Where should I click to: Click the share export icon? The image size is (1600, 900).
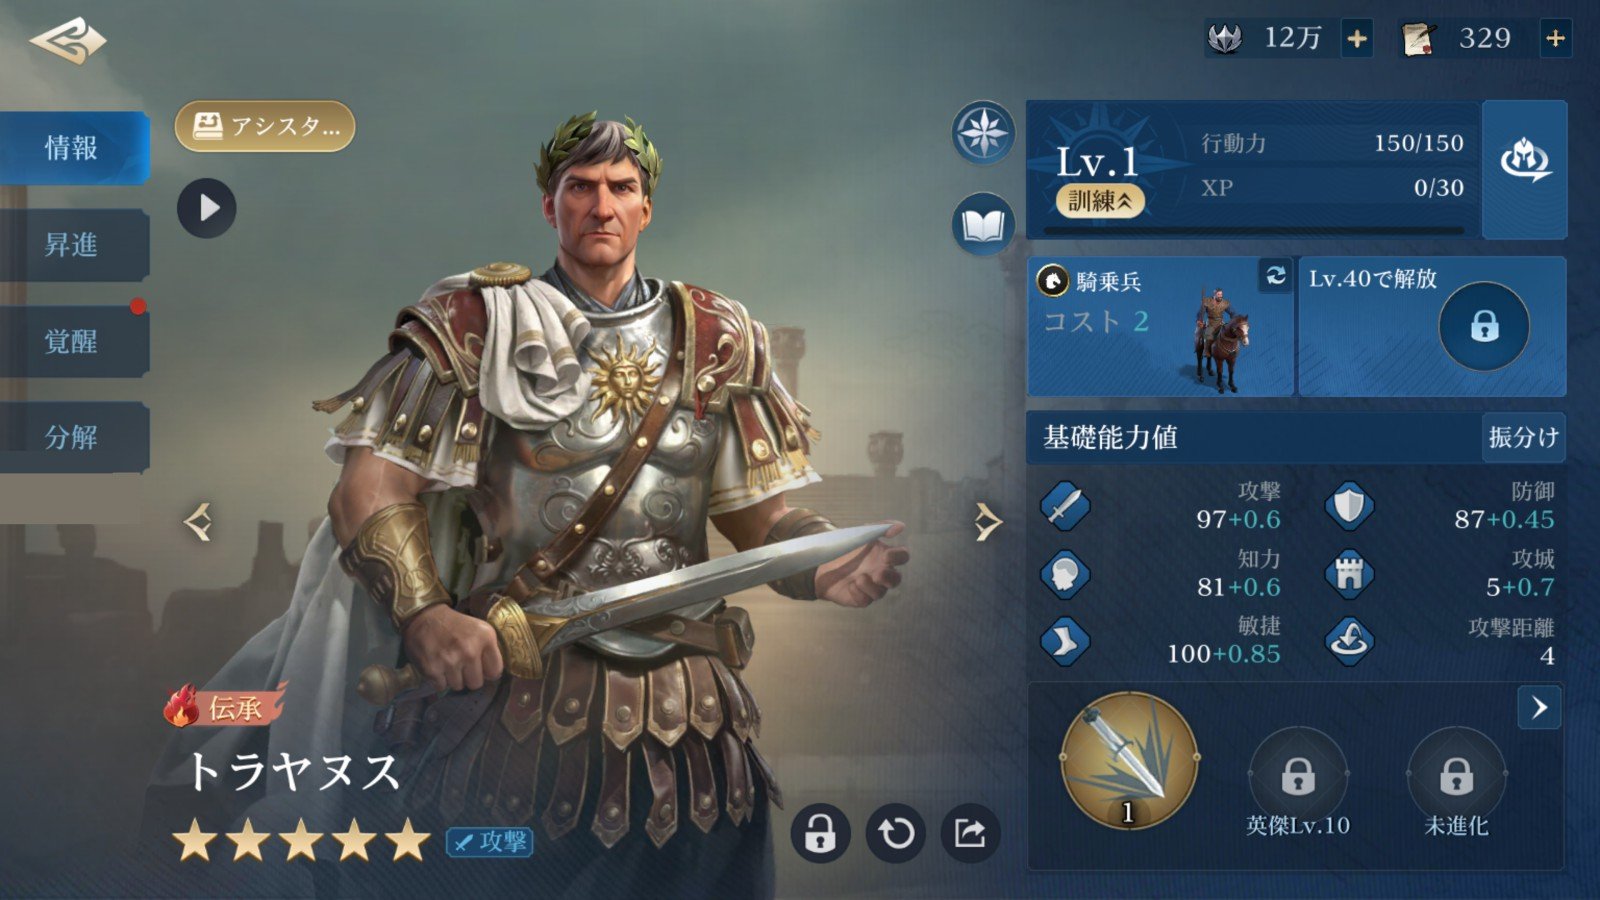[x=969, y=832]
